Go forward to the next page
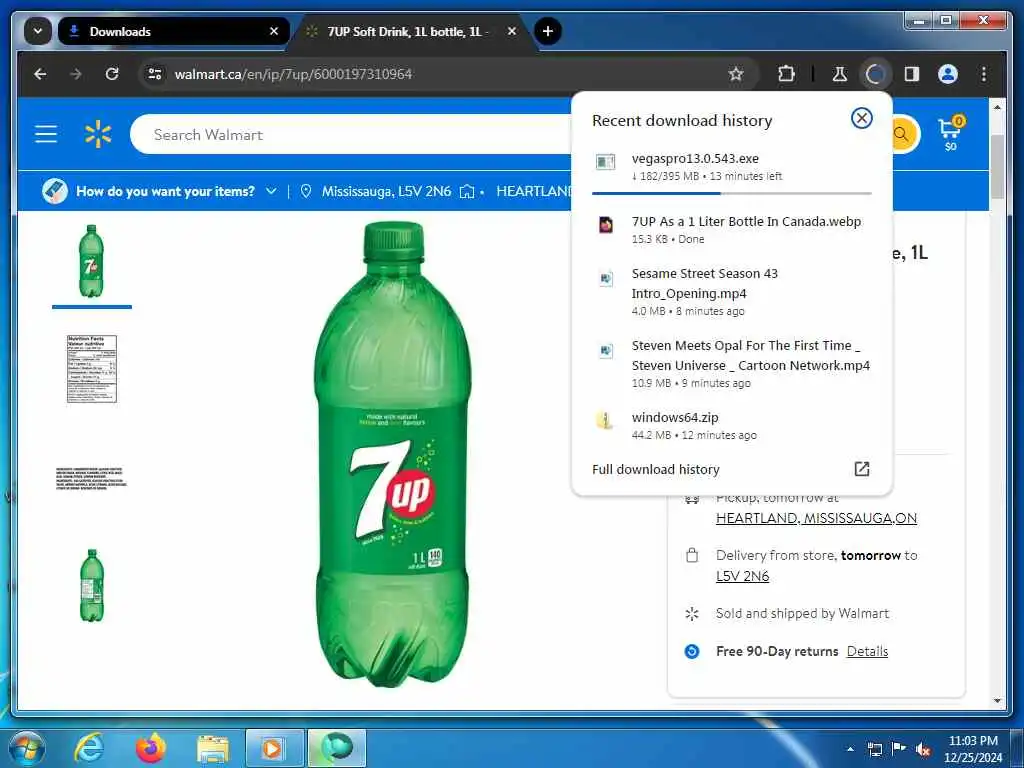This screenshot has height=768, width=1024. coord(76,74)
